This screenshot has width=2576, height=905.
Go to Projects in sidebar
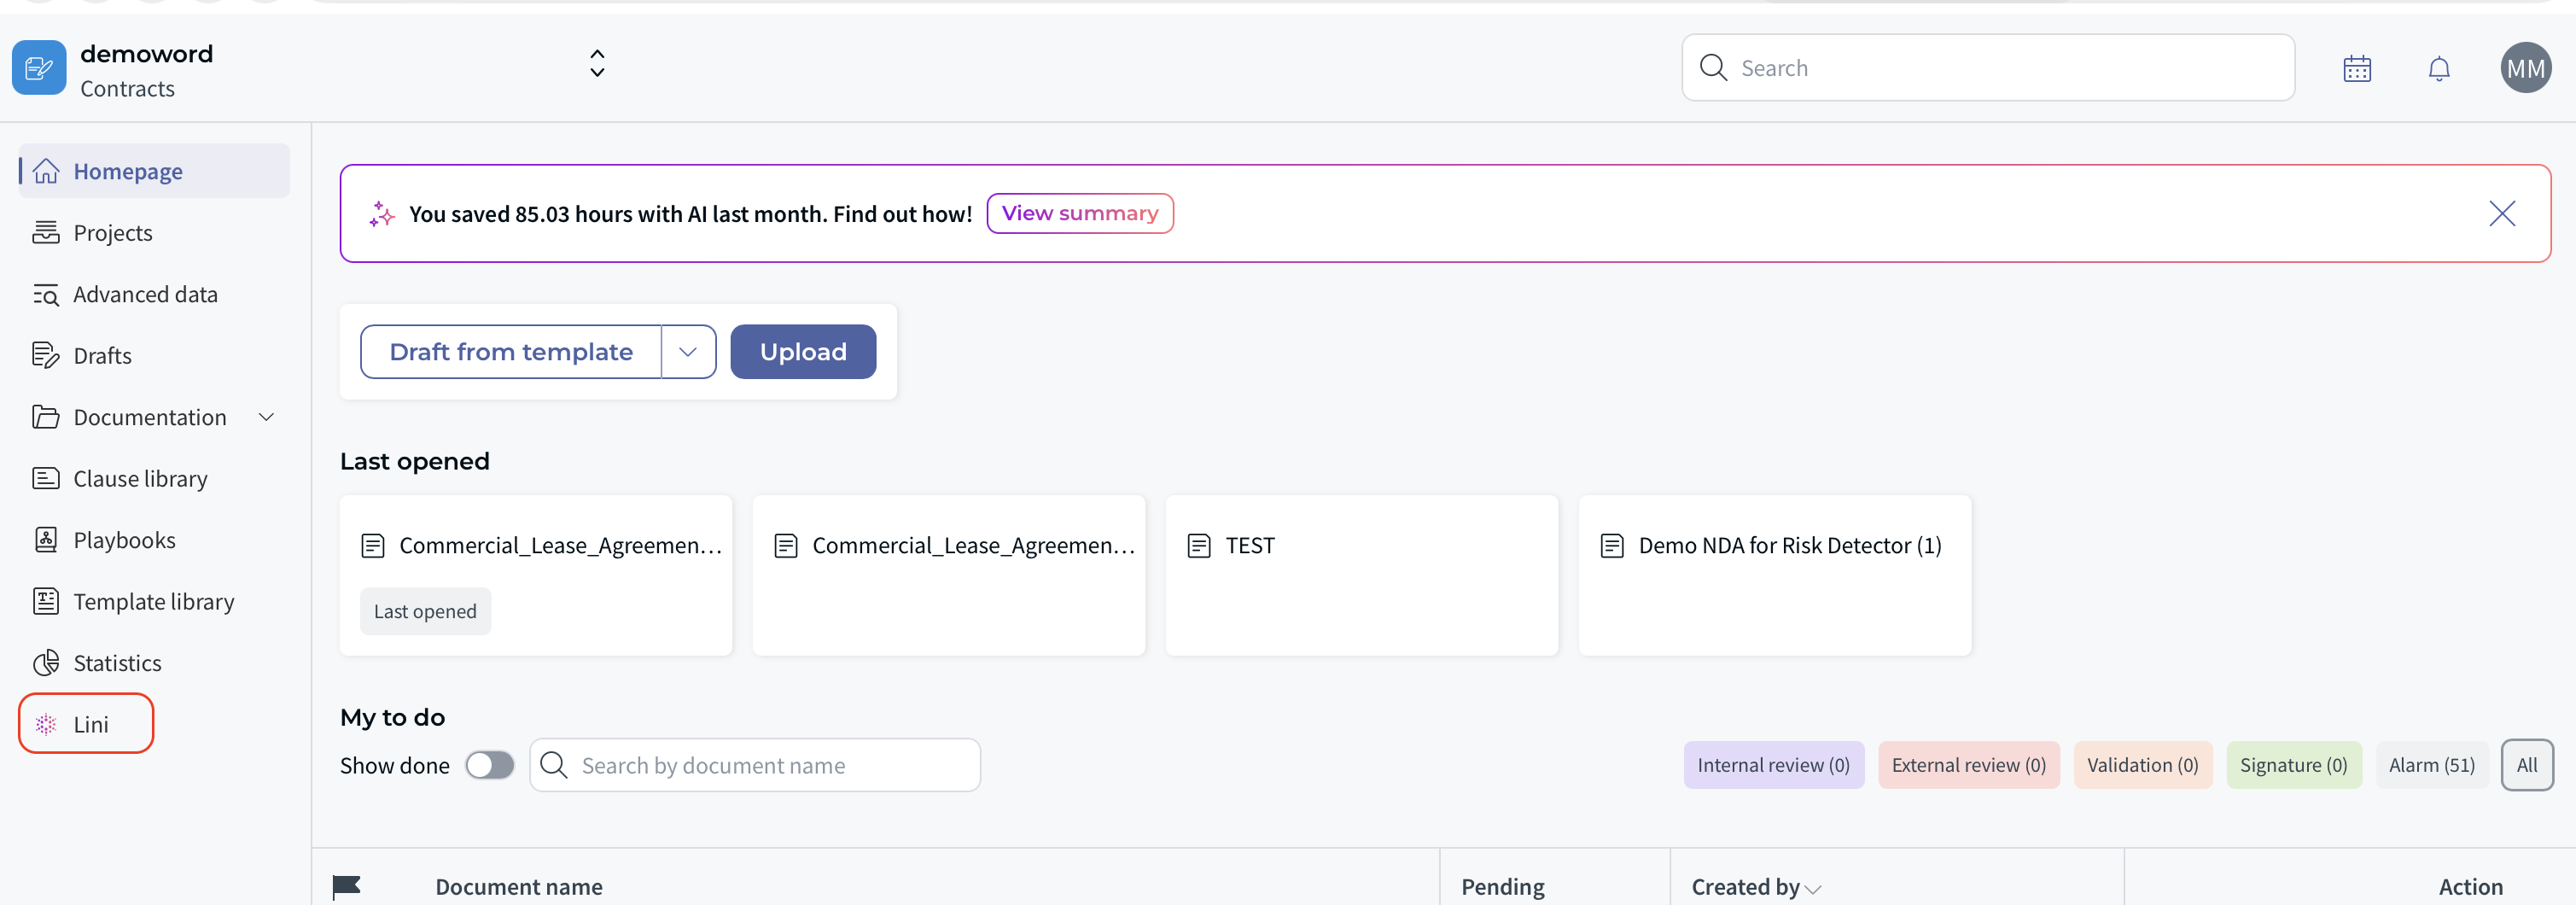[112, 233]
